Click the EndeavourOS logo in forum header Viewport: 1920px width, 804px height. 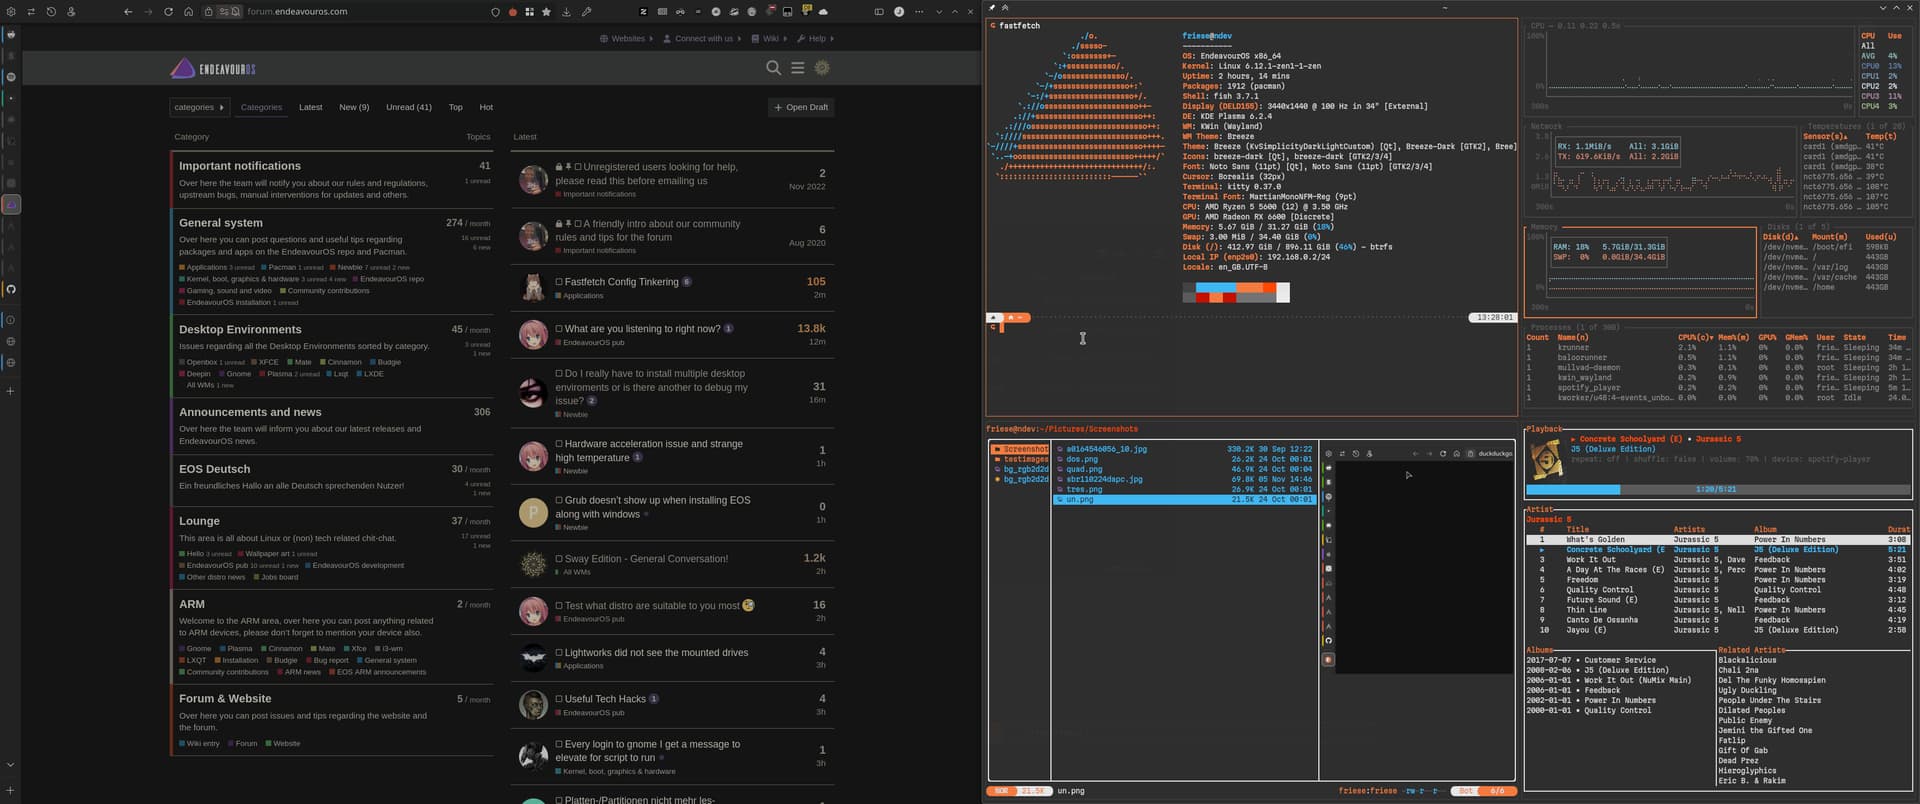coord(213,68)
